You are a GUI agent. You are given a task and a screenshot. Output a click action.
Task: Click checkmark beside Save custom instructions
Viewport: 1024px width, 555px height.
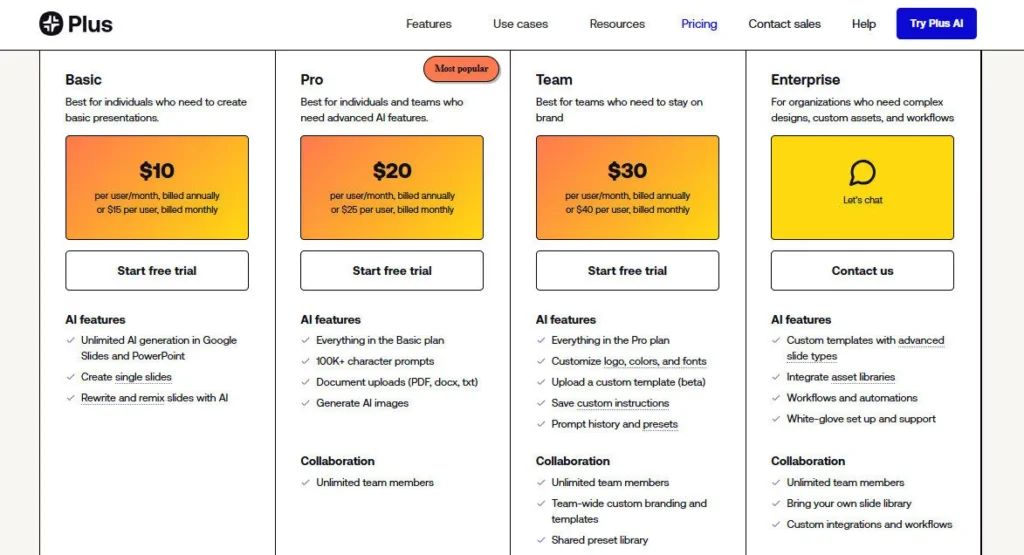[x=541, y=403]
